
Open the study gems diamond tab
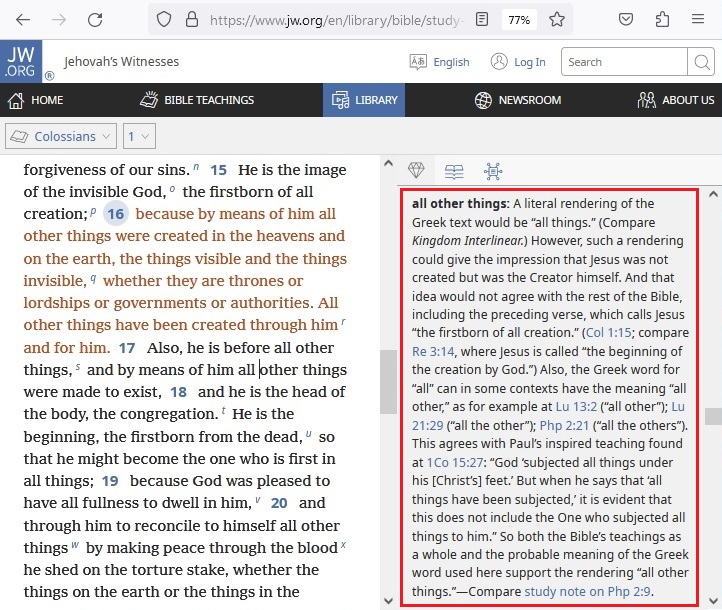coord(416,170)
